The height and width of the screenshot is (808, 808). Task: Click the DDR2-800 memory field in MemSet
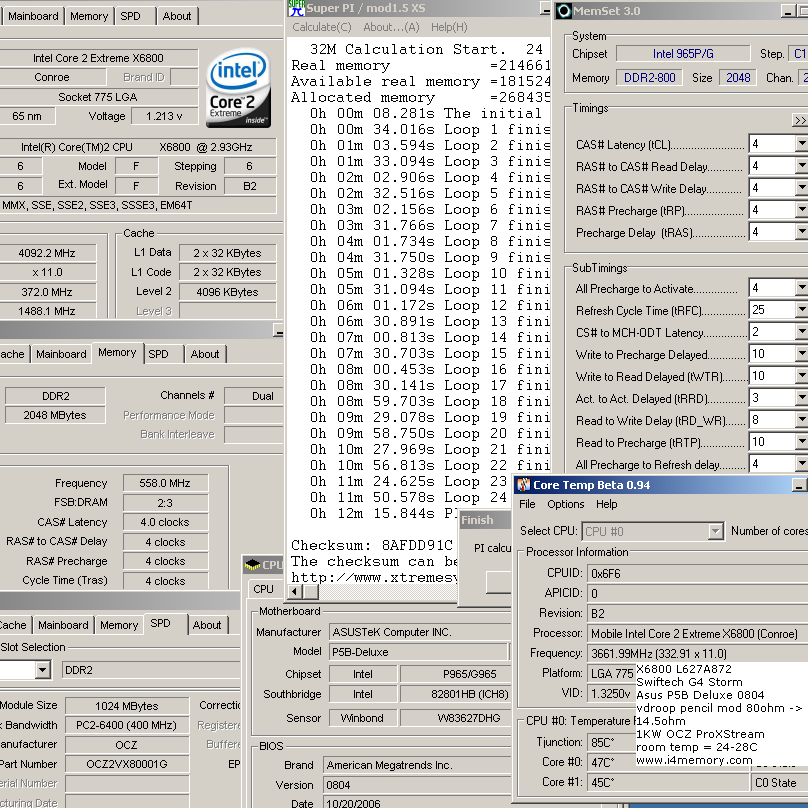649,78
